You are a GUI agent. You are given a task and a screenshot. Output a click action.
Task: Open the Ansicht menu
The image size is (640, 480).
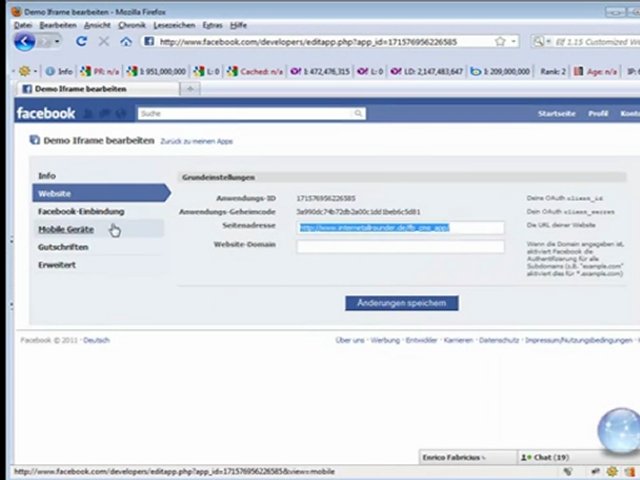click(97, 25)
